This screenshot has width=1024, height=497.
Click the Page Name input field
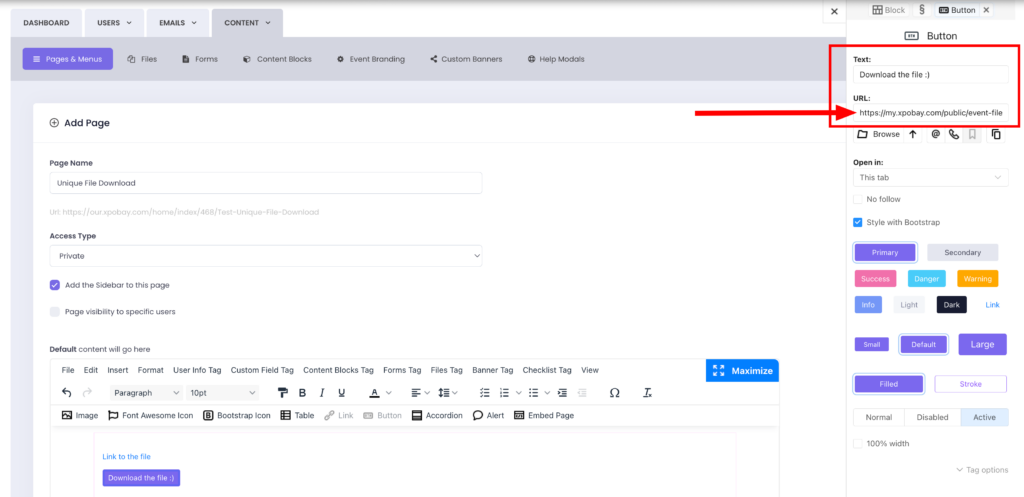click(266, 183)
